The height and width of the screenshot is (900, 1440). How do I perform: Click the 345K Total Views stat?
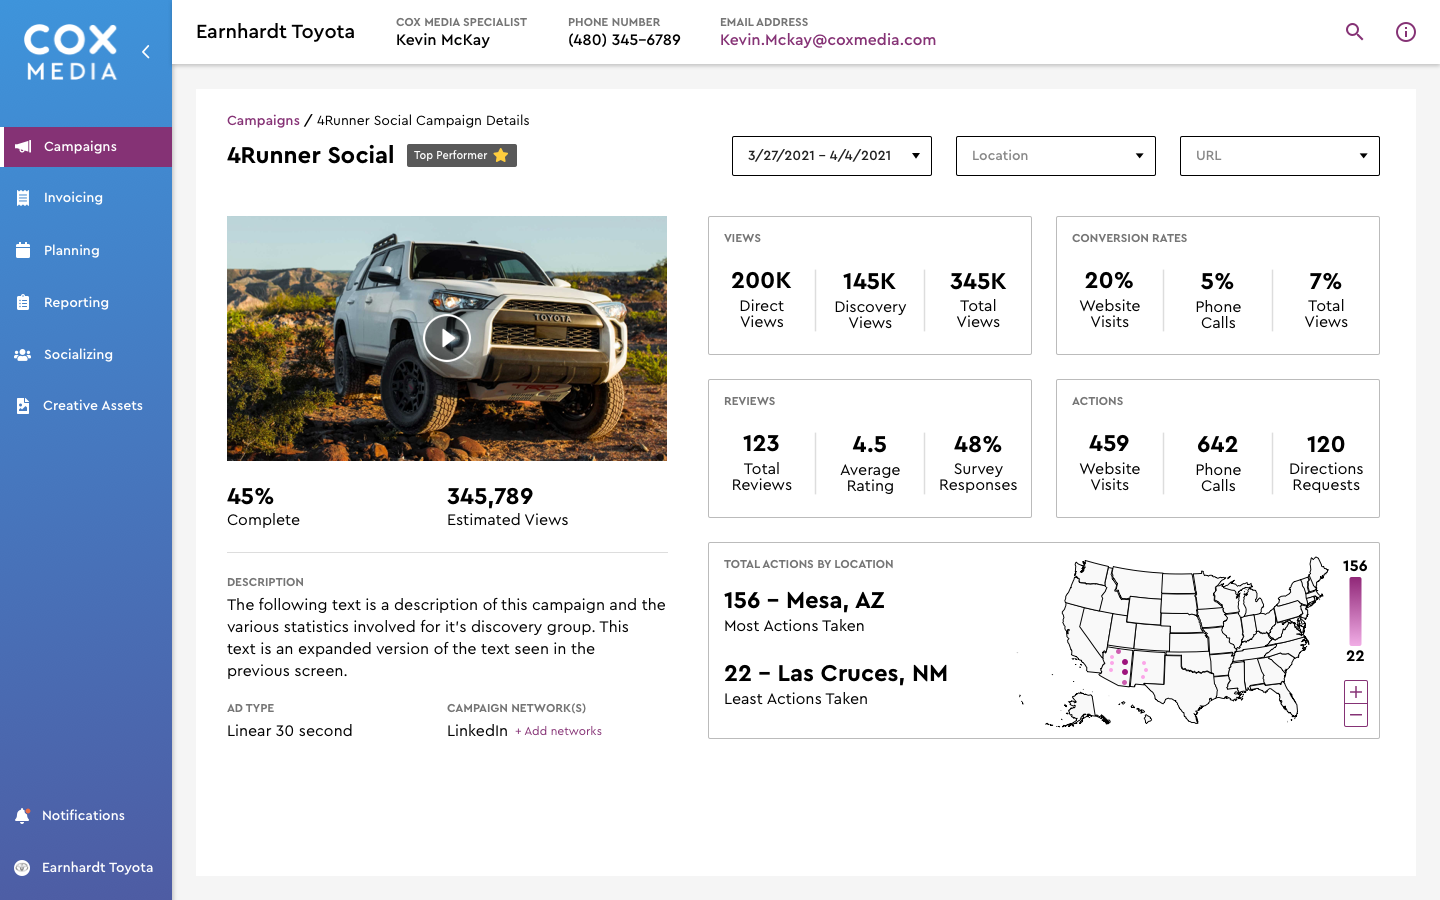[x=978, y=299]
